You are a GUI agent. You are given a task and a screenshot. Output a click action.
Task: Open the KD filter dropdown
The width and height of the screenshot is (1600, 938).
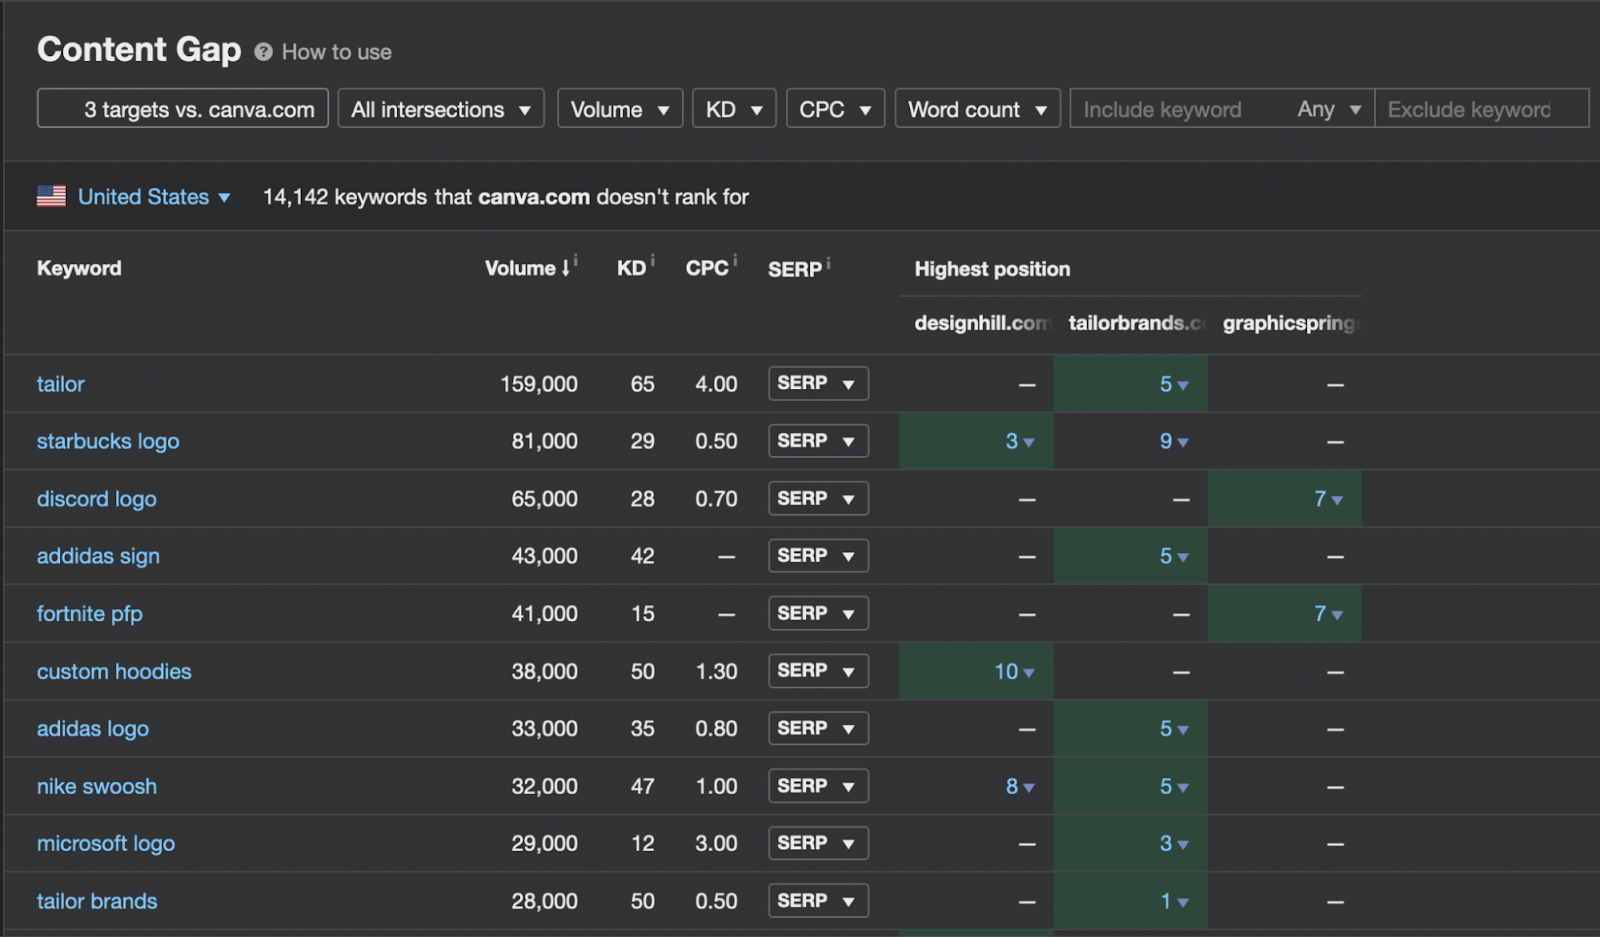point(733,109)
